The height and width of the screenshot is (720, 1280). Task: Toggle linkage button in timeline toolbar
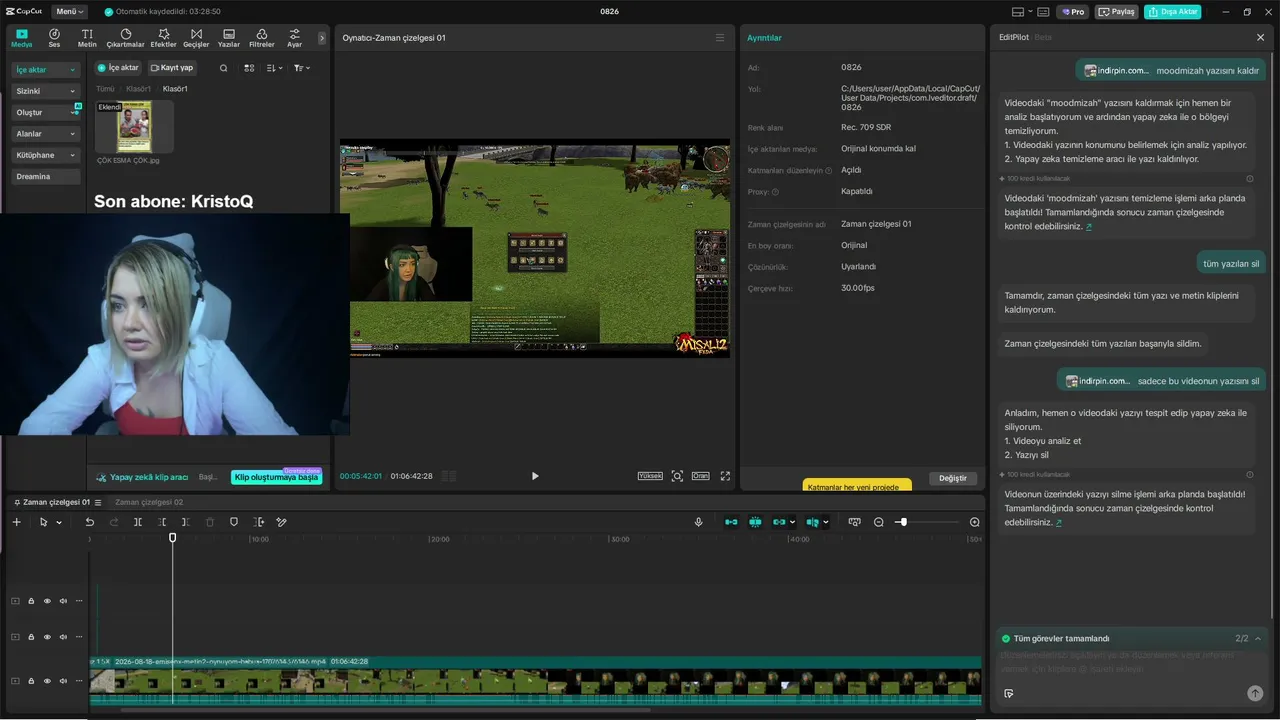tap(780, 522)
